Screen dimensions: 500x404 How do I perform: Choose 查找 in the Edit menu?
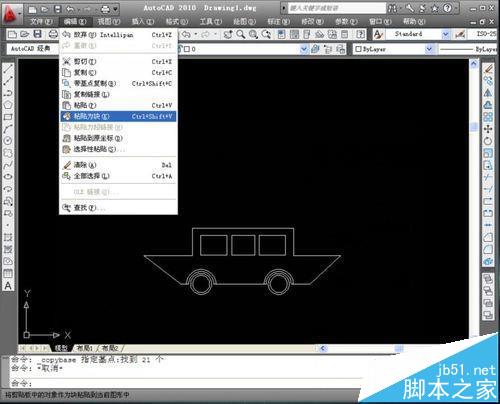pyautogui.click(x=118, y=208)
